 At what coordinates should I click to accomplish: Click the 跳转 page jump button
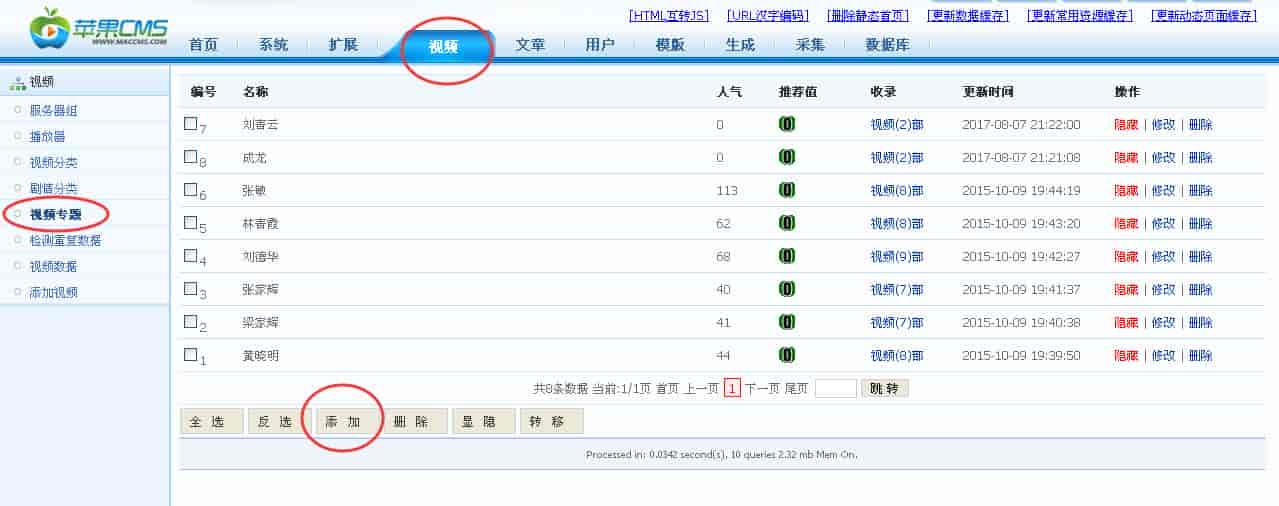click(885, 388)
